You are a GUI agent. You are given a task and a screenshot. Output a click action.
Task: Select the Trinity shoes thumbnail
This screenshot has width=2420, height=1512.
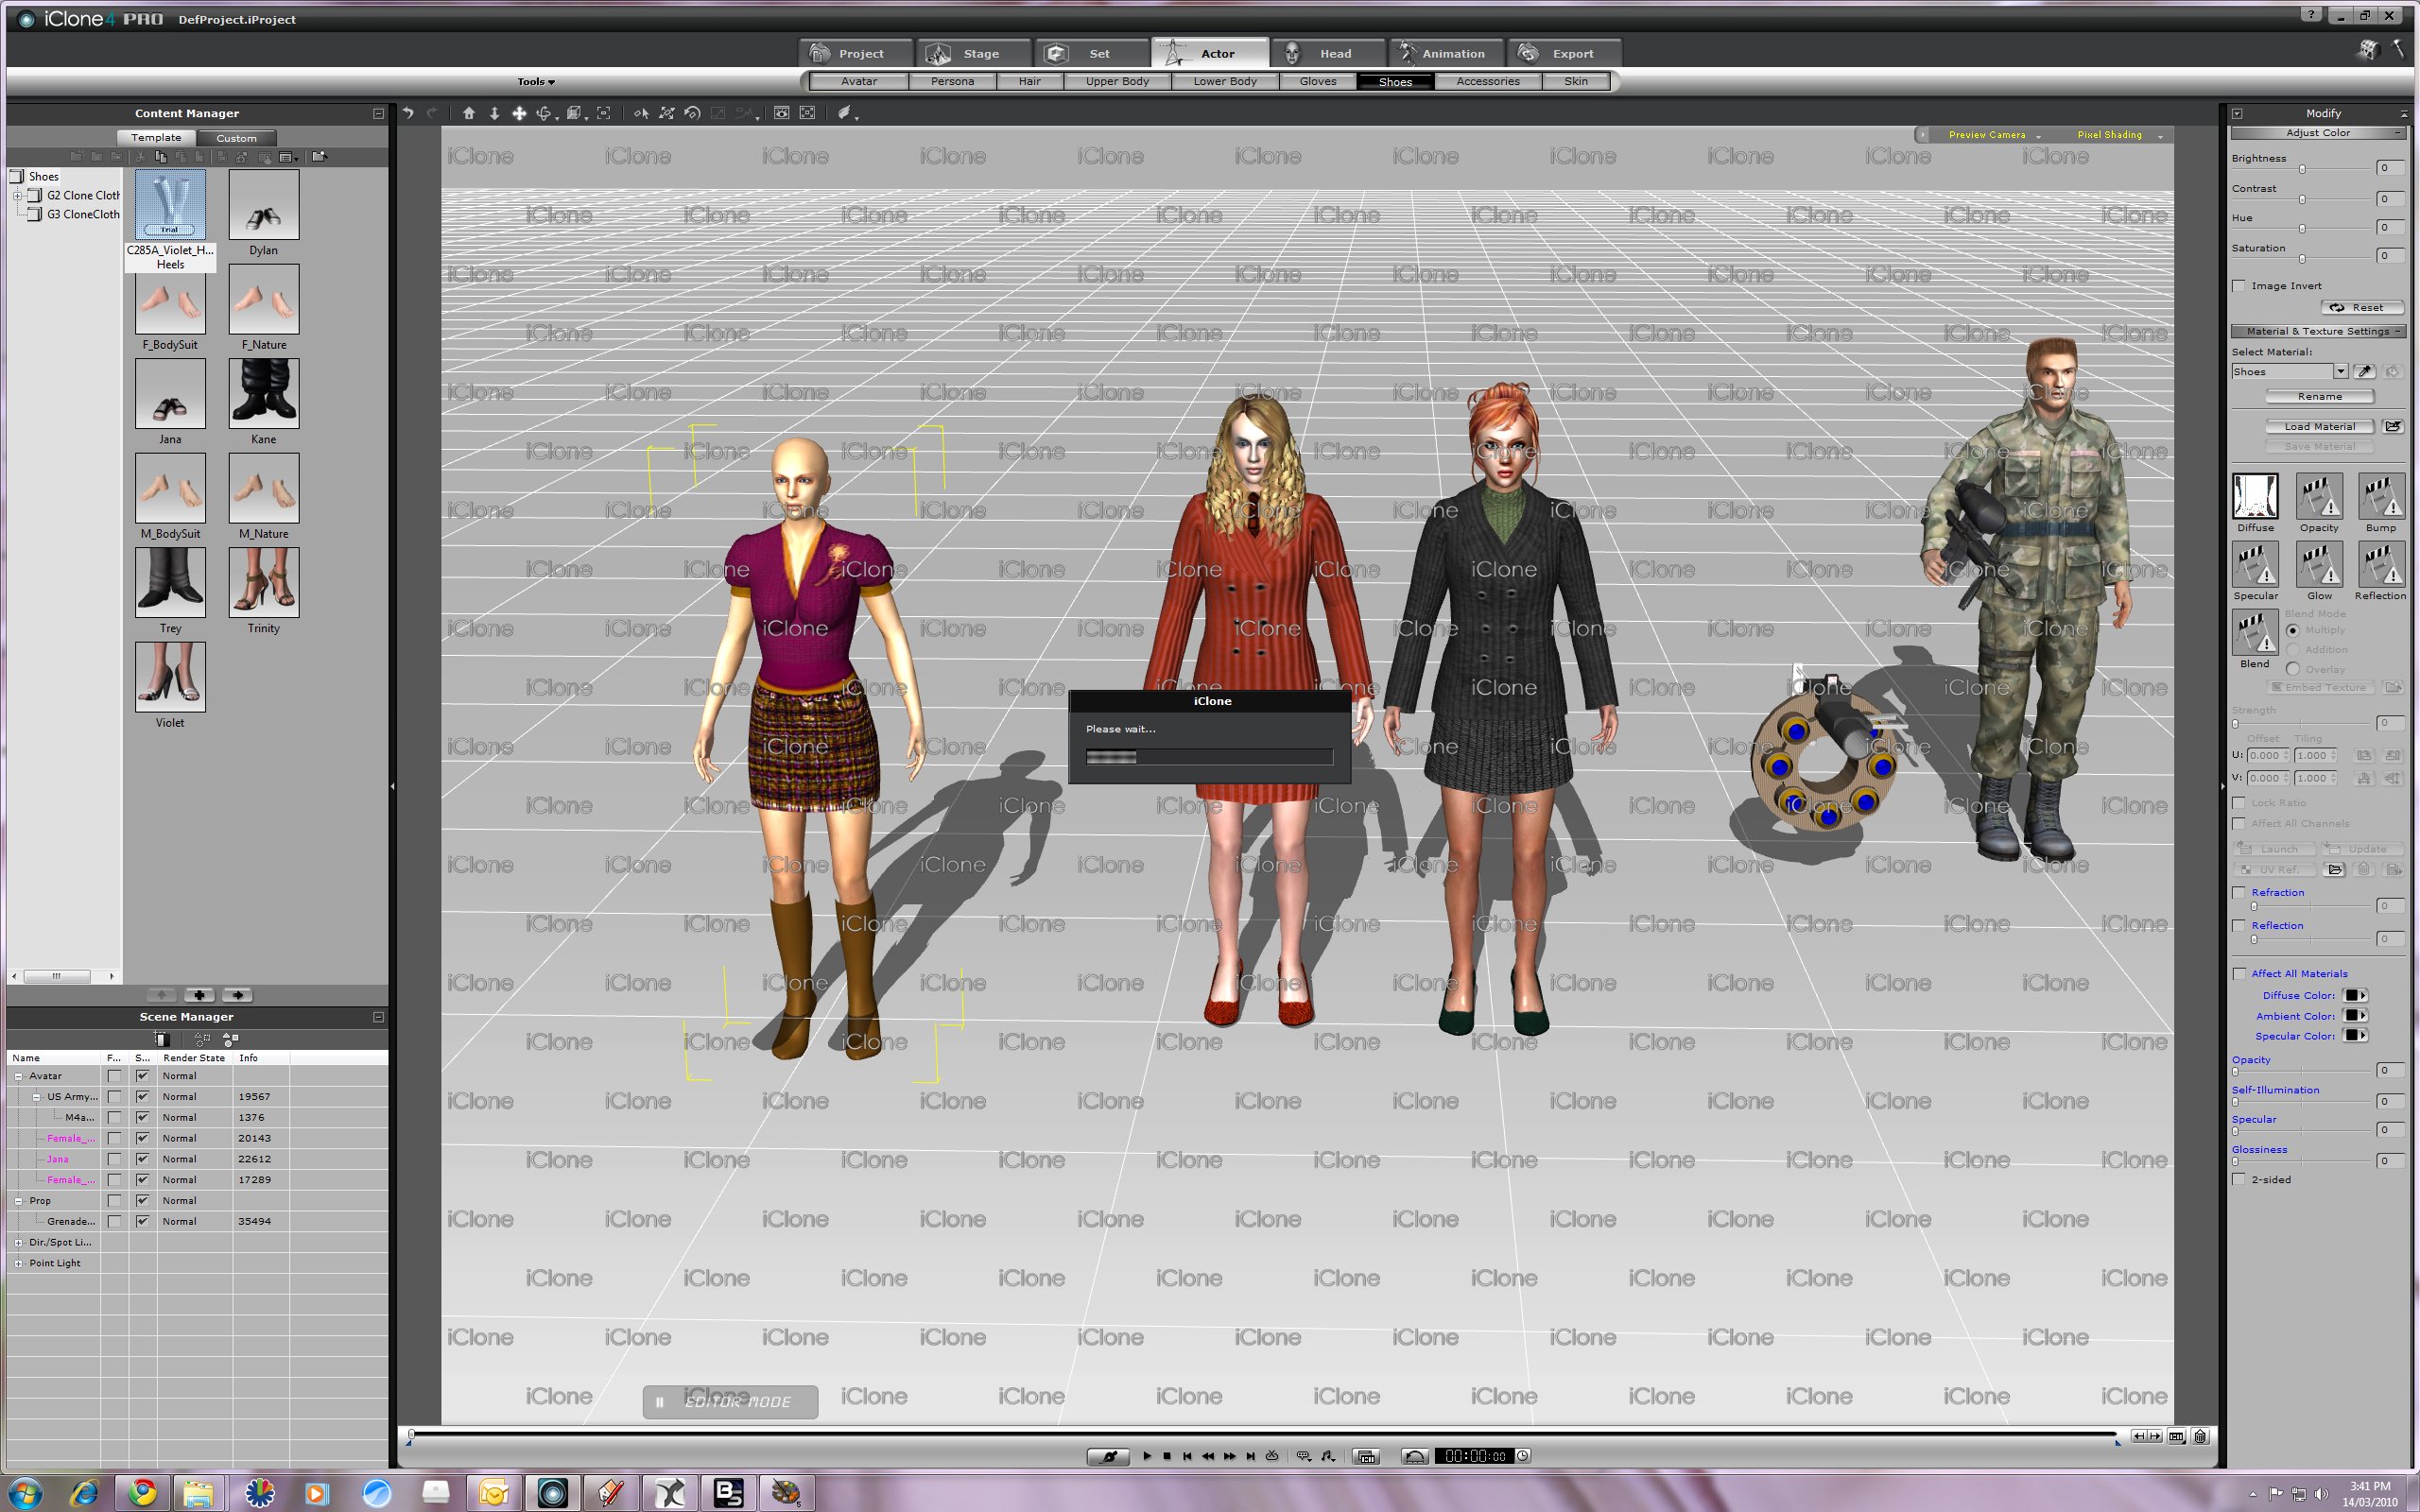point(264,582)
